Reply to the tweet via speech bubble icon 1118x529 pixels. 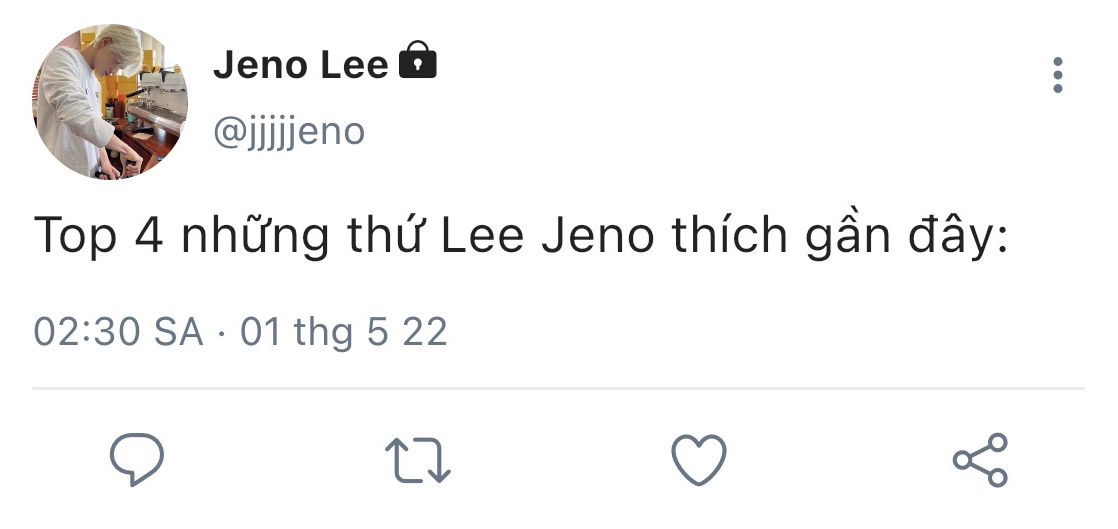[136, 461]
